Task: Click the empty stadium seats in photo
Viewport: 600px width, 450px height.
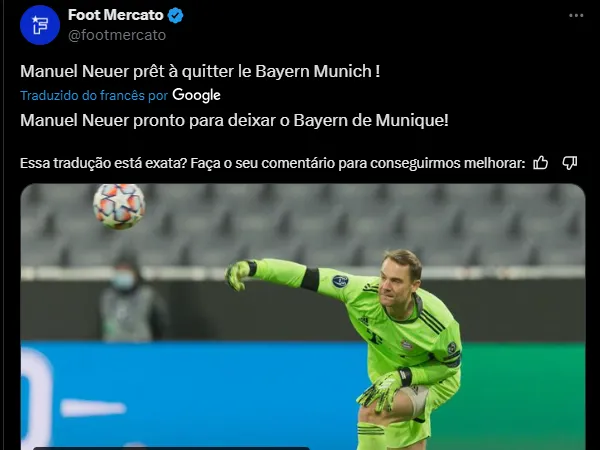Action: [x=302, y=224]
